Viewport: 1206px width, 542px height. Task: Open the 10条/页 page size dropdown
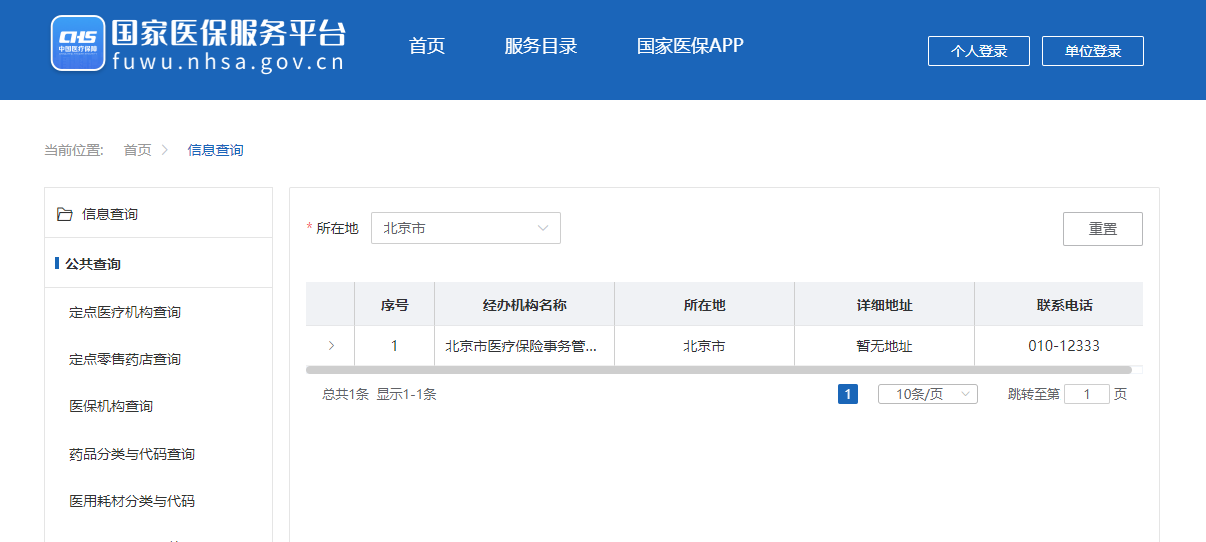(x=927, y=394)
